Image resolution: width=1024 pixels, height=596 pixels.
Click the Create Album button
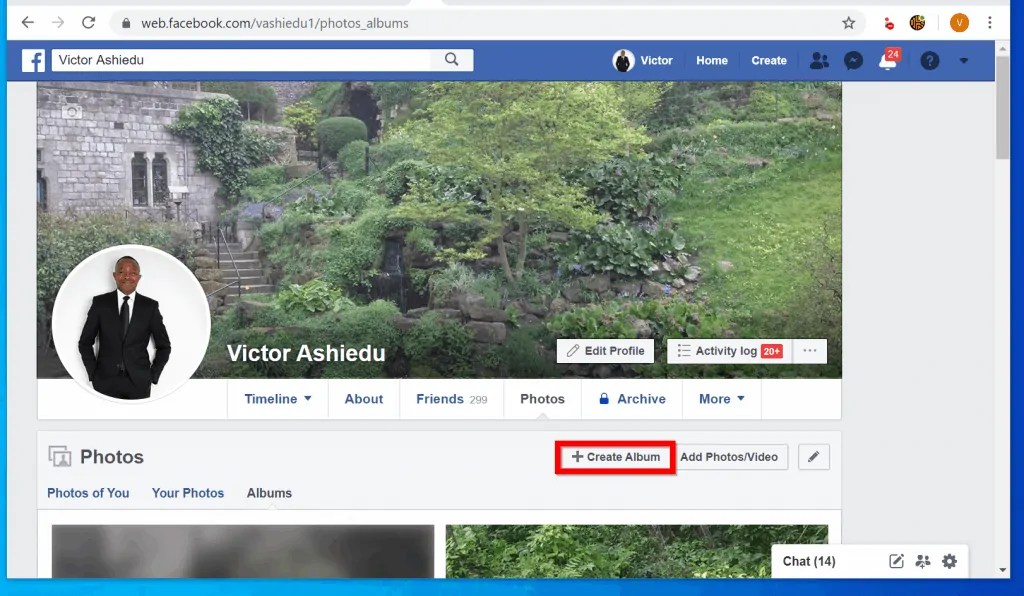click(614, 457)
